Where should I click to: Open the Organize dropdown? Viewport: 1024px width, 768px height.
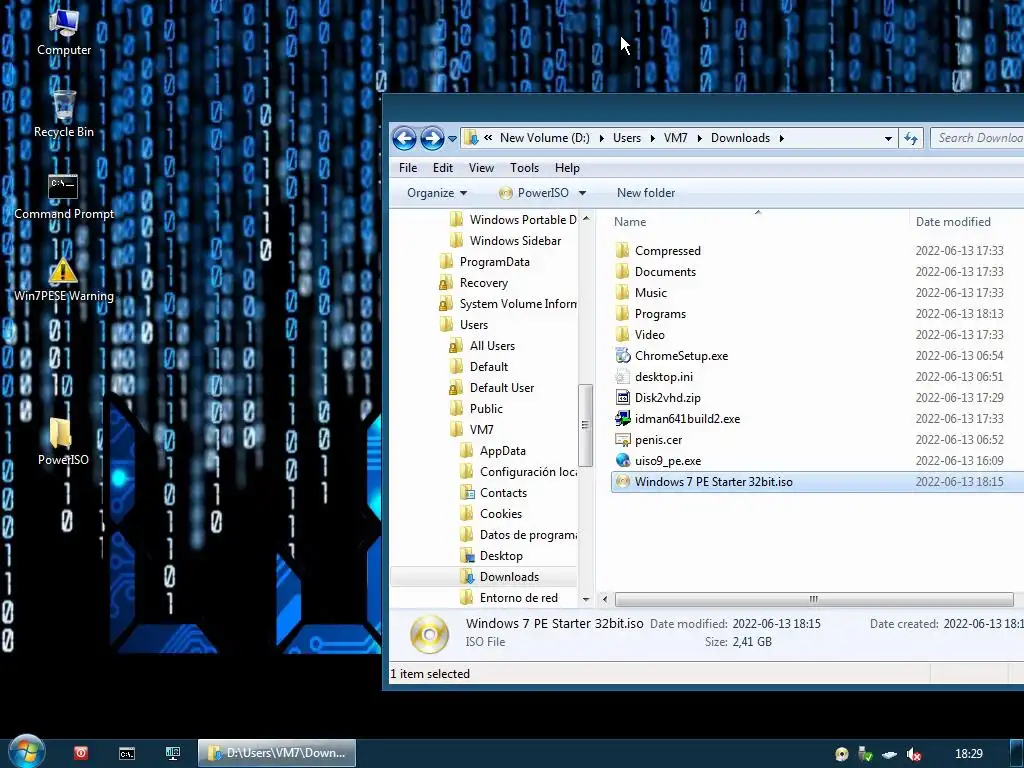437,193
